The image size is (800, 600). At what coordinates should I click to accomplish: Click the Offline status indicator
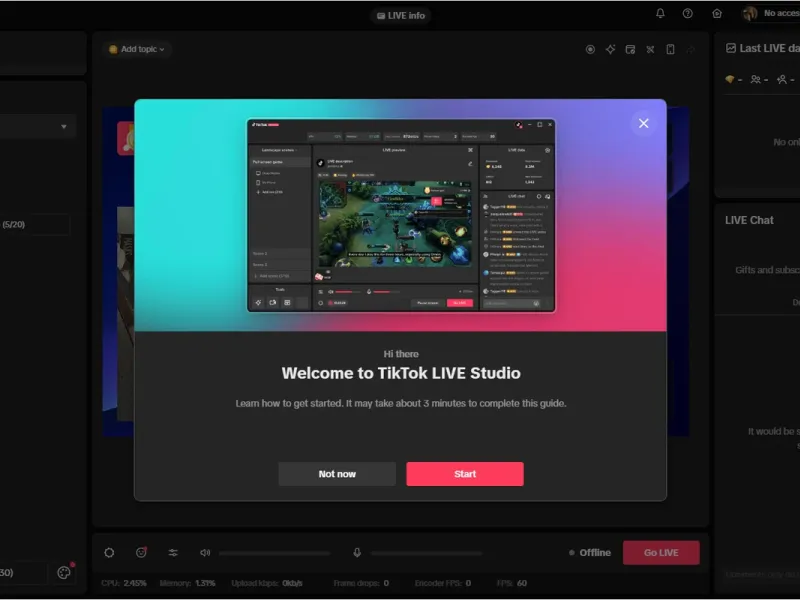(590, 553)
